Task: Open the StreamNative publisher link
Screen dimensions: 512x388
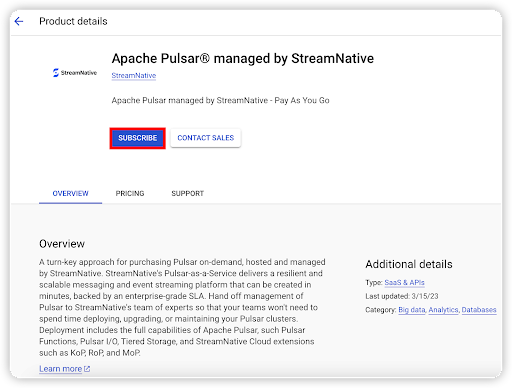Action: [134, 76]
